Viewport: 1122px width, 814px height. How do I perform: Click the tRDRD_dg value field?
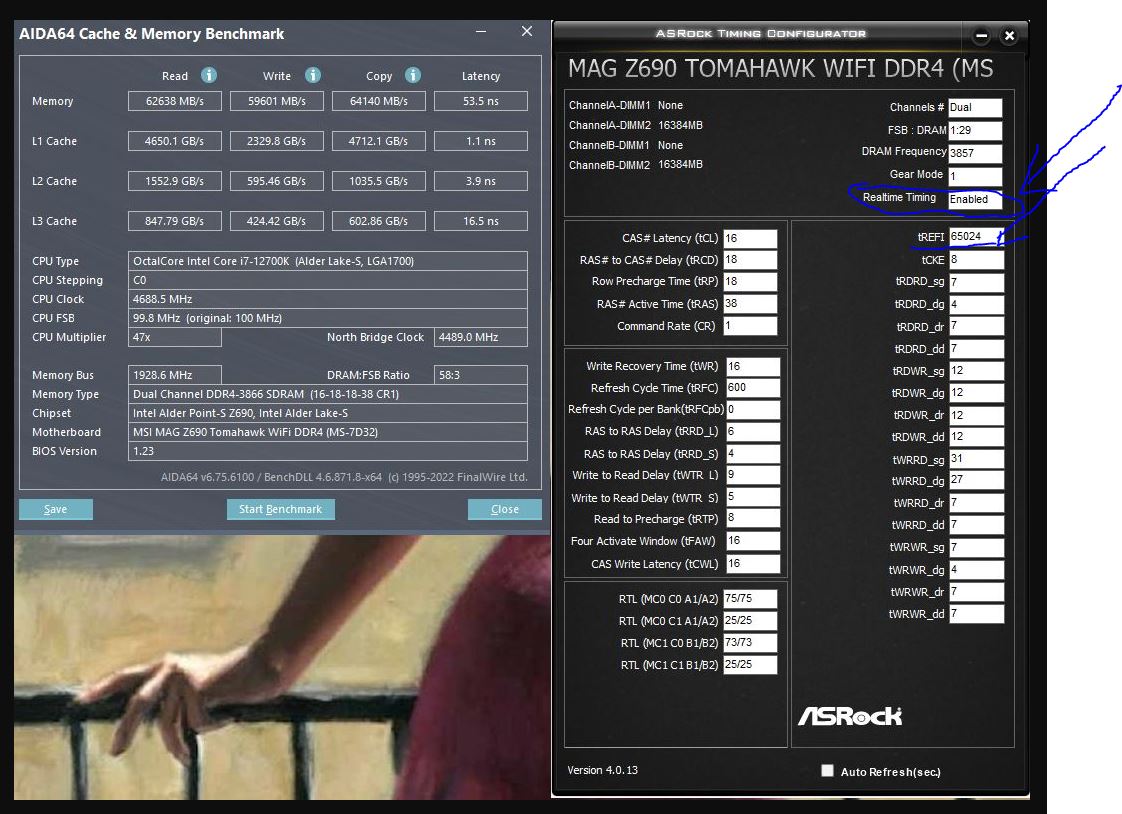[976, 304]
